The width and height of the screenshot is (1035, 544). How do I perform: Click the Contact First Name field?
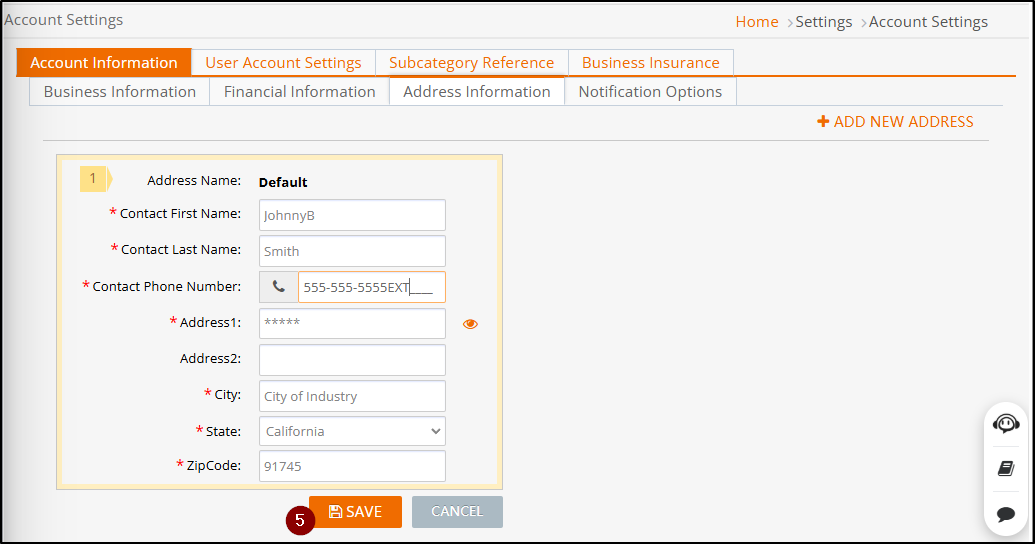(x=352, y=215)
